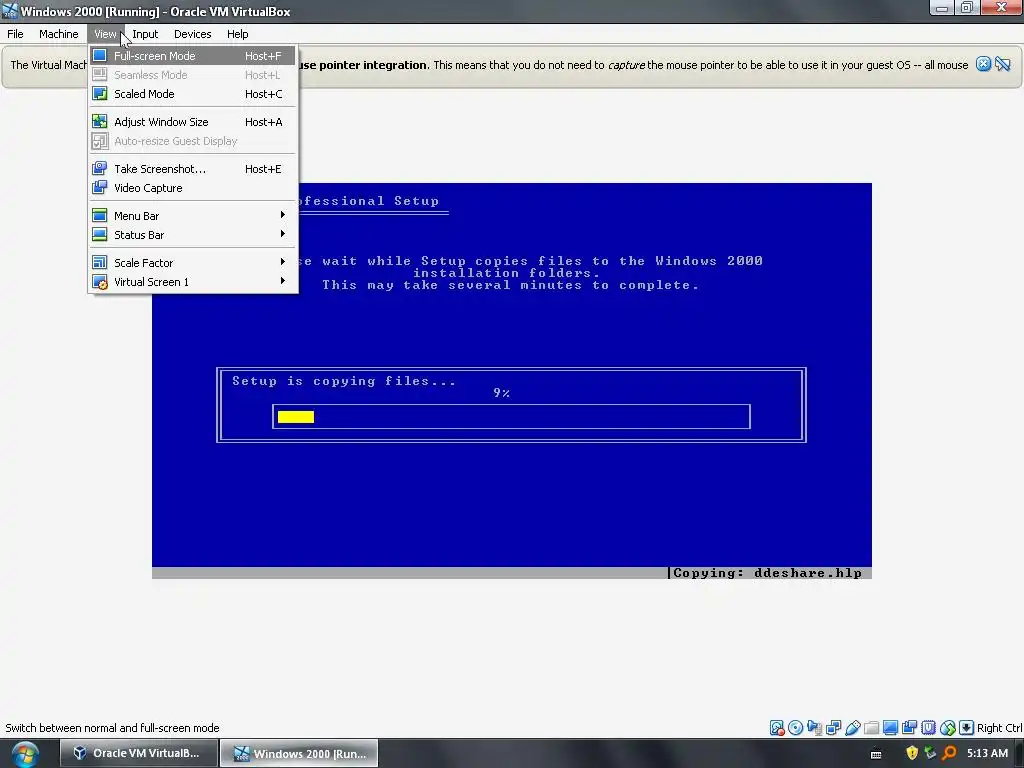Click the 5:13 AM taskbar clock
The image size is (1024, 768).
987,753
